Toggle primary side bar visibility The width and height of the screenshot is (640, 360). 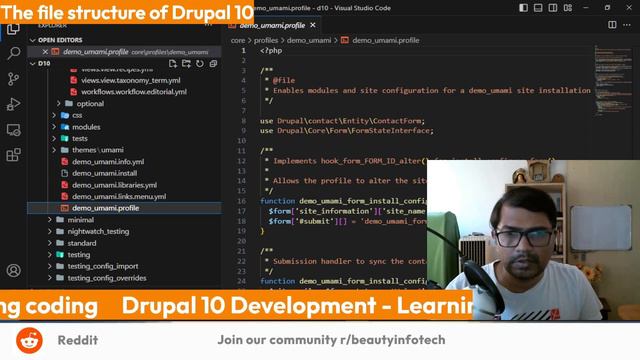pyautogui.click(x=523, y=8)
